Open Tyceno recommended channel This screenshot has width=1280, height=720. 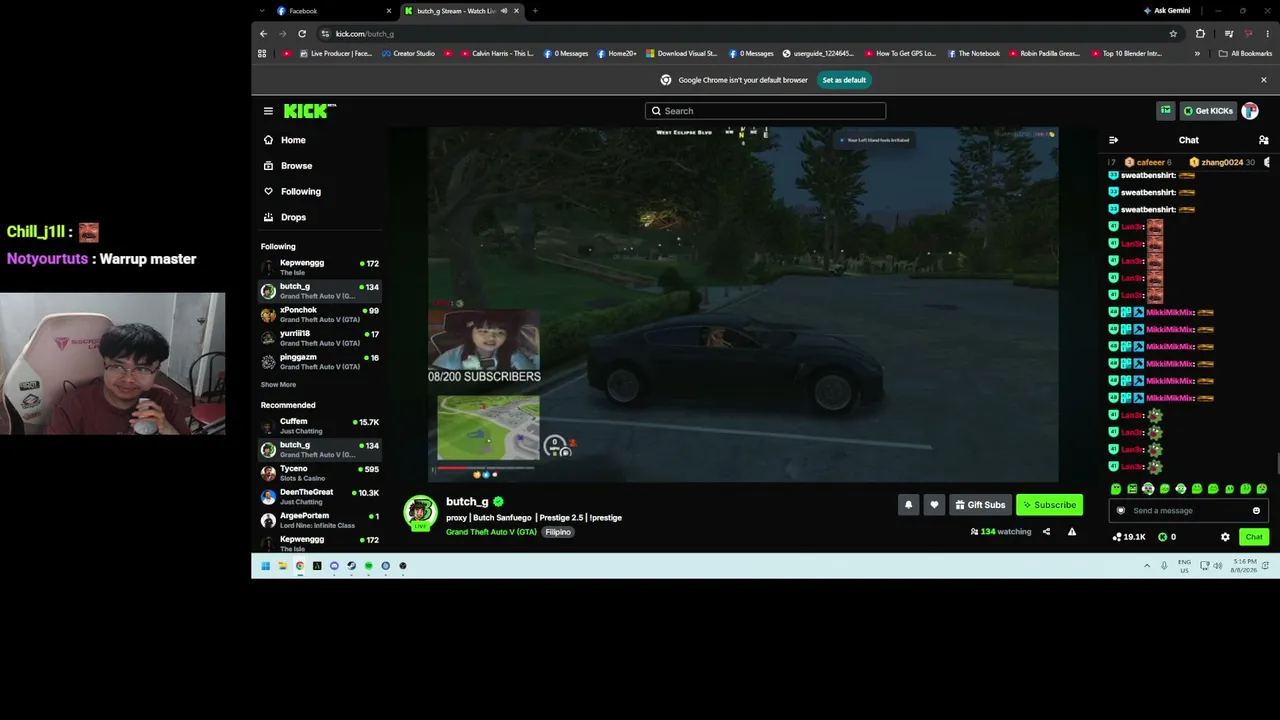click(320, 473)
